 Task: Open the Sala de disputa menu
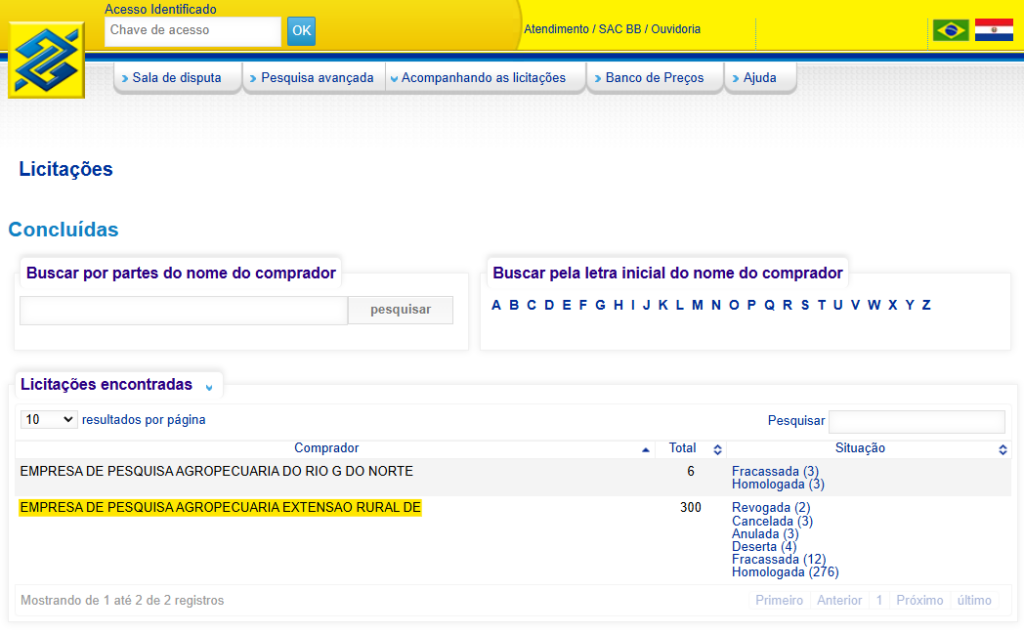pyautogui.click(x=176, y=78)
